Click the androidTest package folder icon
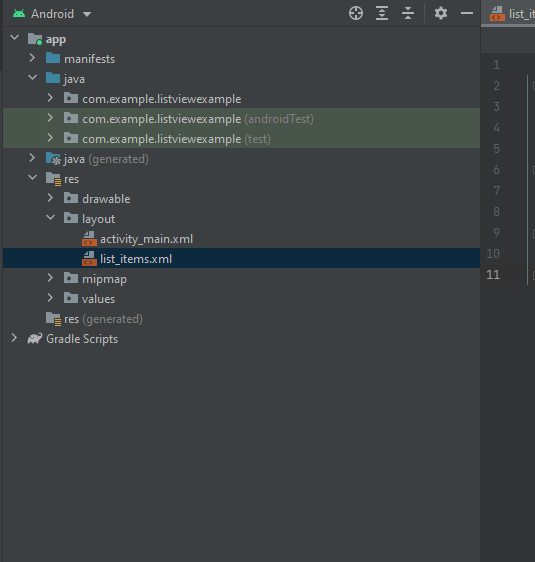Image resolution: width=535 pixels, height=562 pixels. click(x=71, y=118)
